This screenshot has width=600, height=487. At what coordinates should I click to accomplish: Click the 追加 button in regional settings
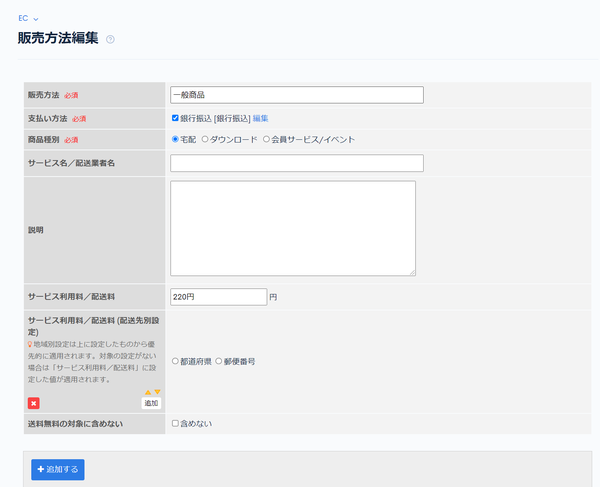coord(151,403)
